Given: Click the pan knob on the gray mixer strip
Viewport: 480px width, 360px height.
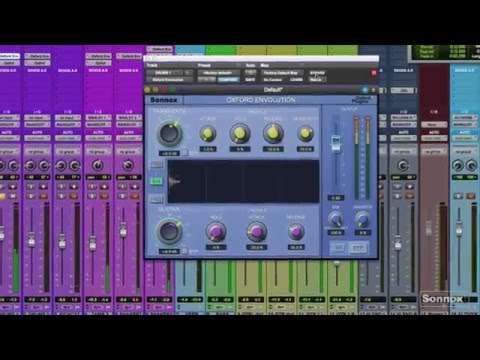Looking at the screenshot, I should (403, 165).
